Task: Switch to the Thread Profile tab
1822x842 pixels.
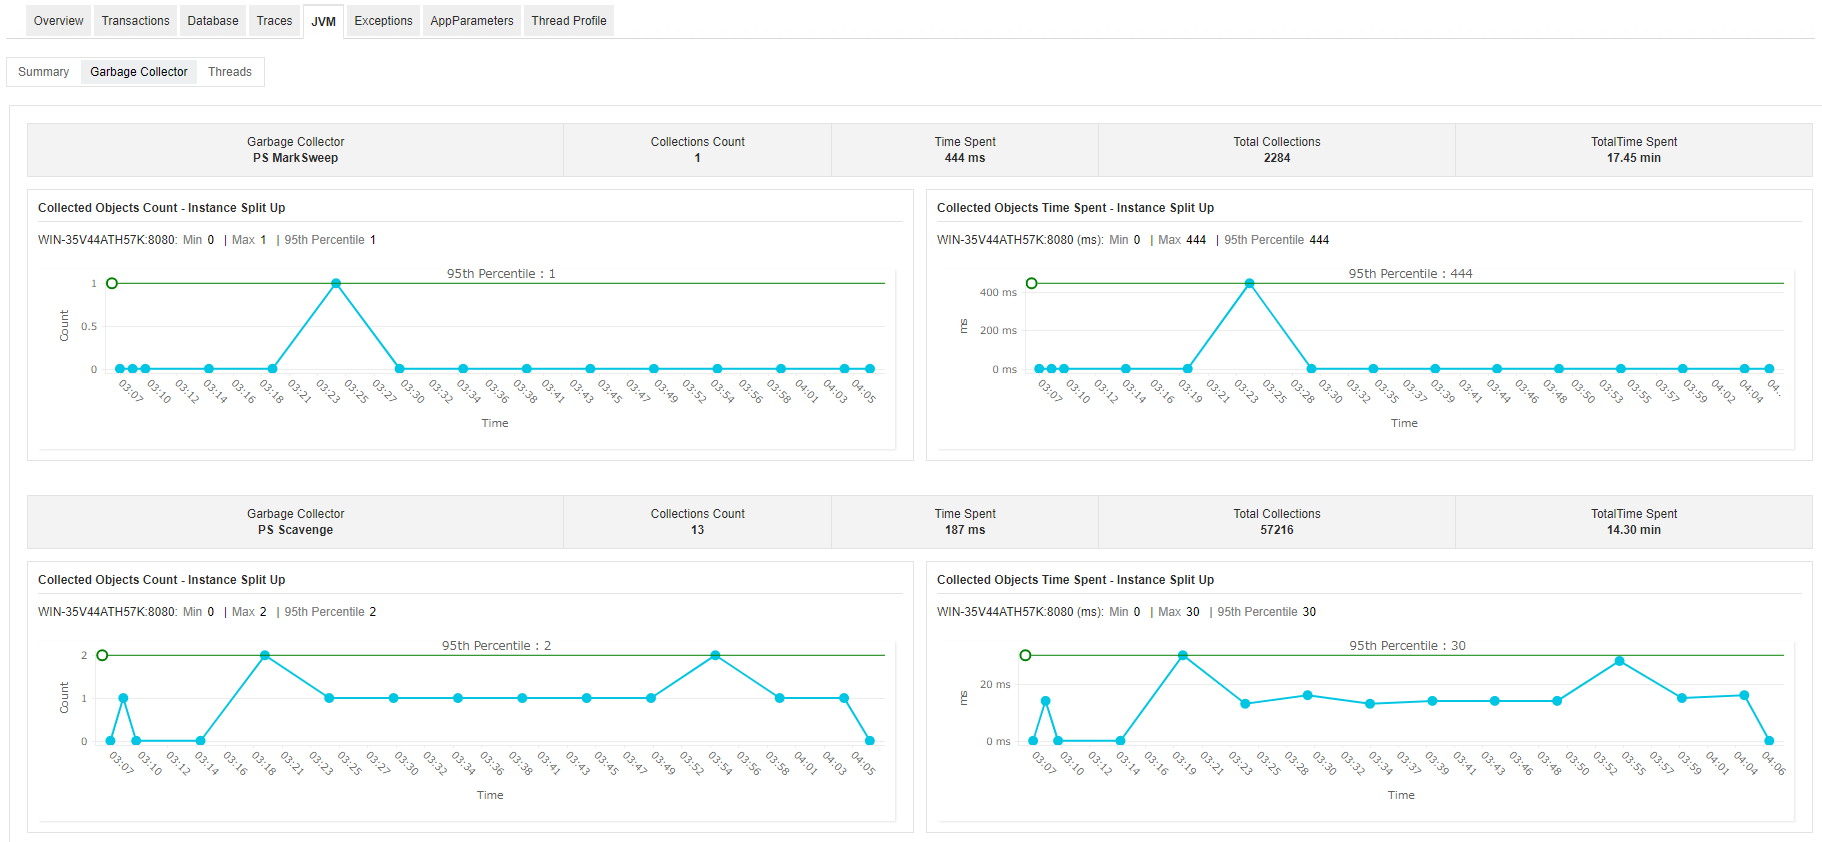Action: coord(568,21)
